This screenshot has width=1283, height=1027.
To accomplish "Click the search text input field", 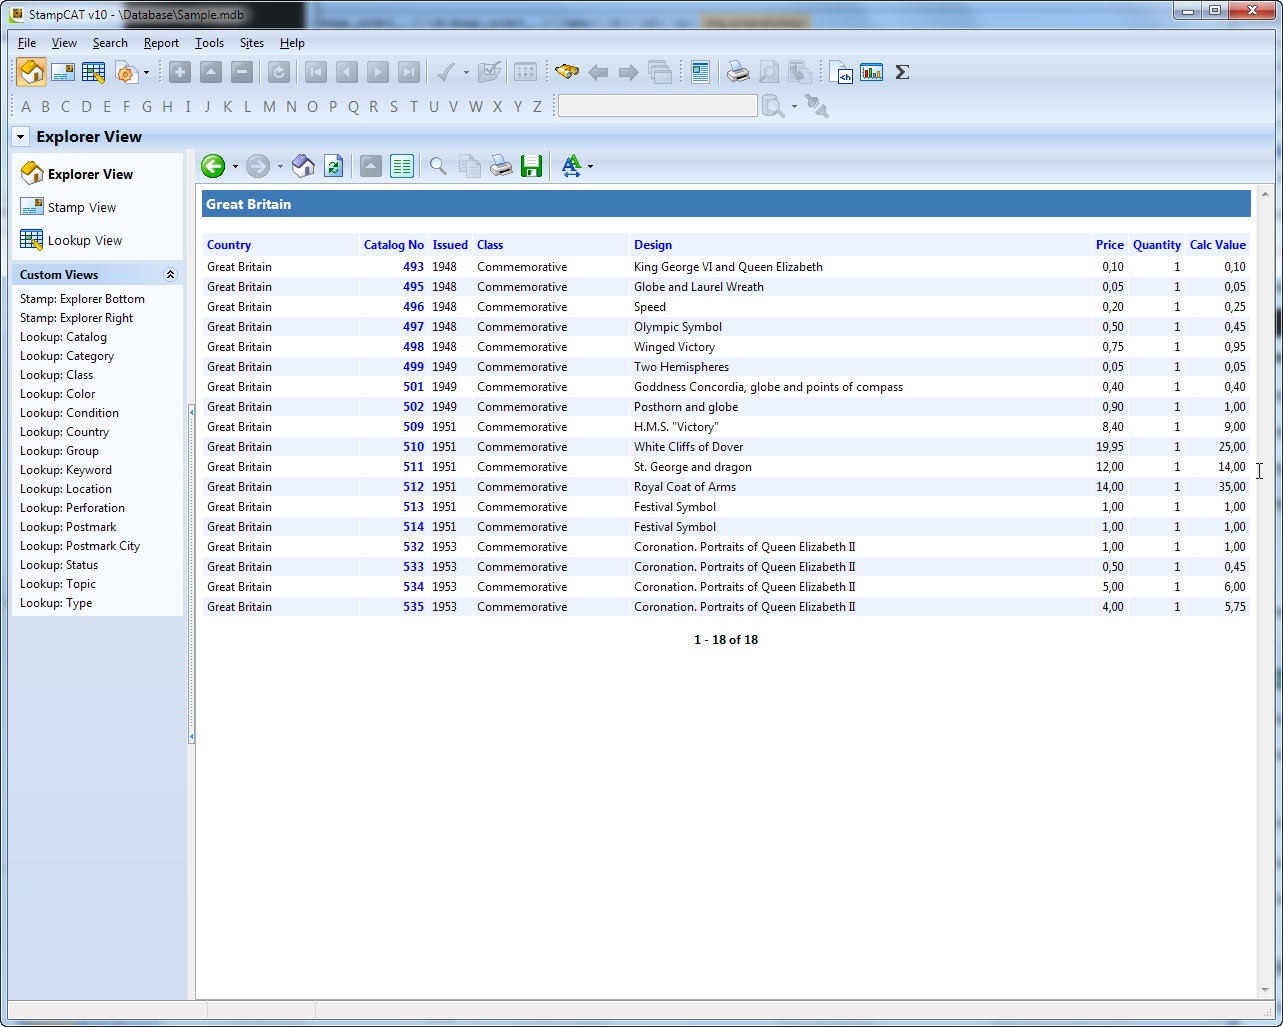I will (657, 106).
